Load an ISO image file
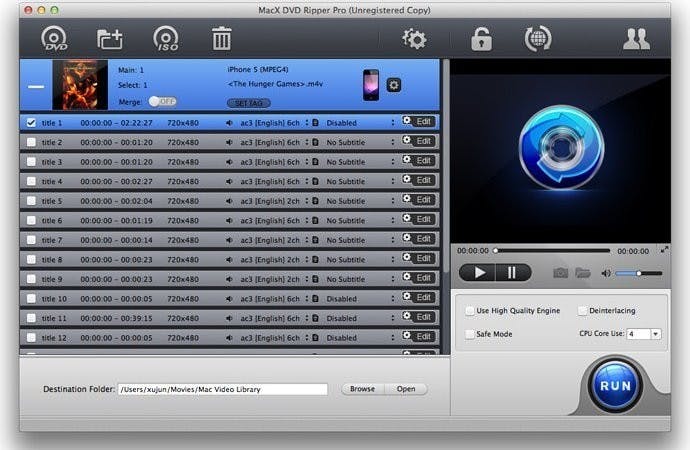This screenshot has width=690, height=450. click(165, 39)
